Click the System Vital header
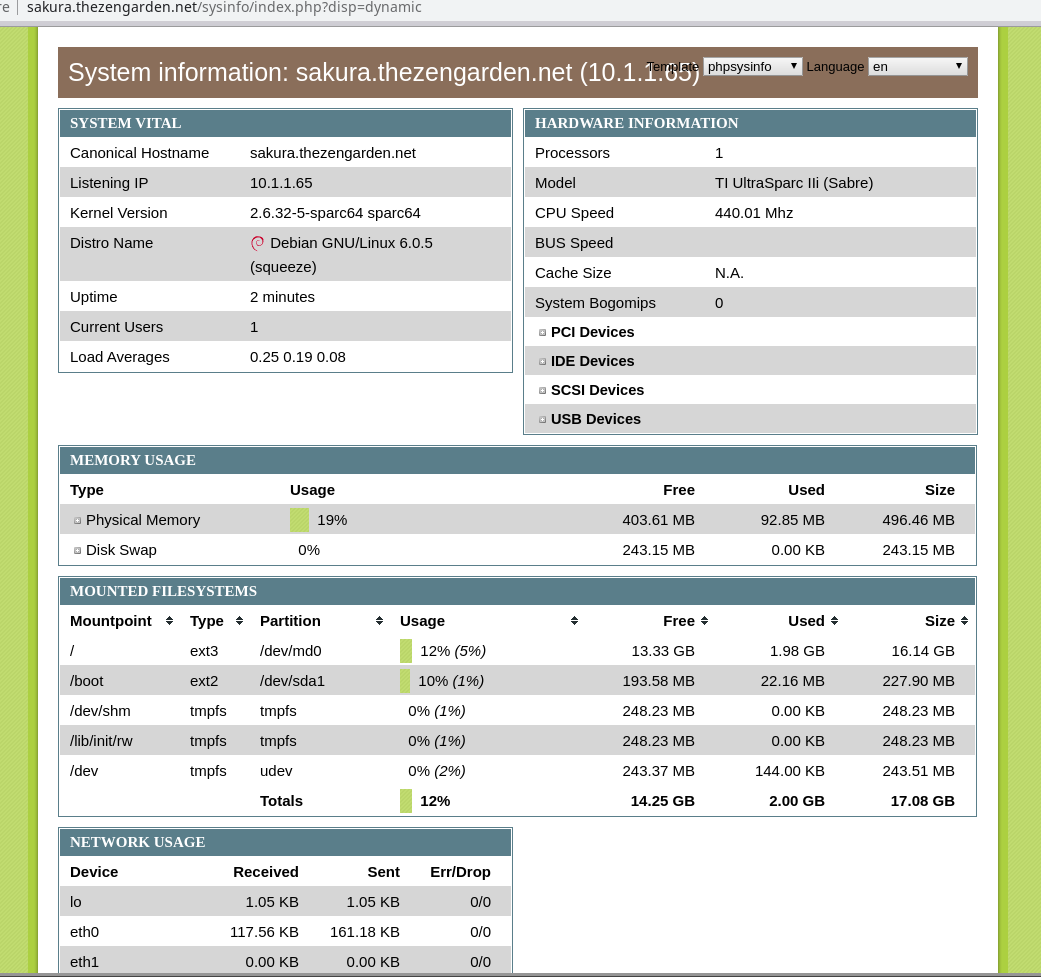This screenshot has width=1041, height=977. pyautogui.click(x=285, y=123)
